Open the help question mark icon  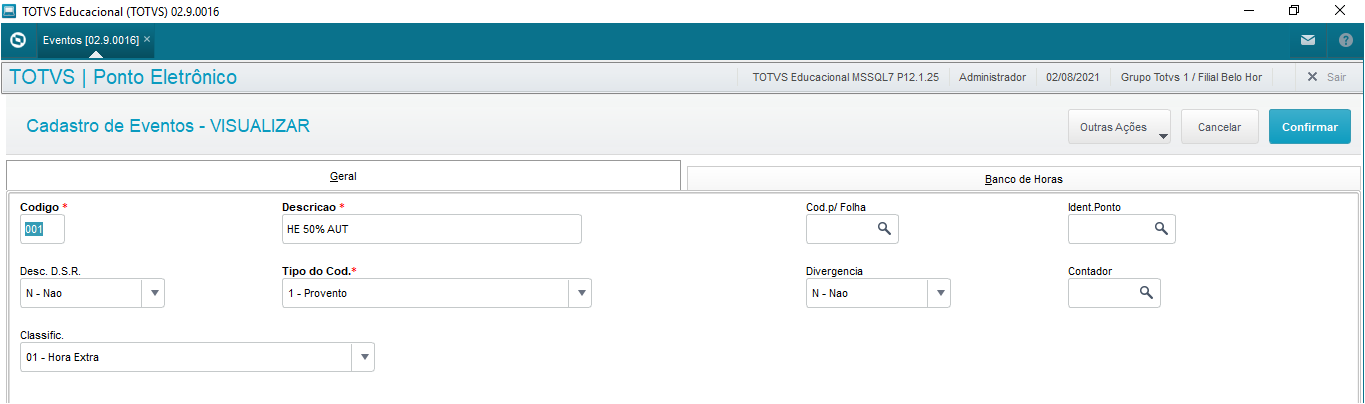pos(1346,40)
